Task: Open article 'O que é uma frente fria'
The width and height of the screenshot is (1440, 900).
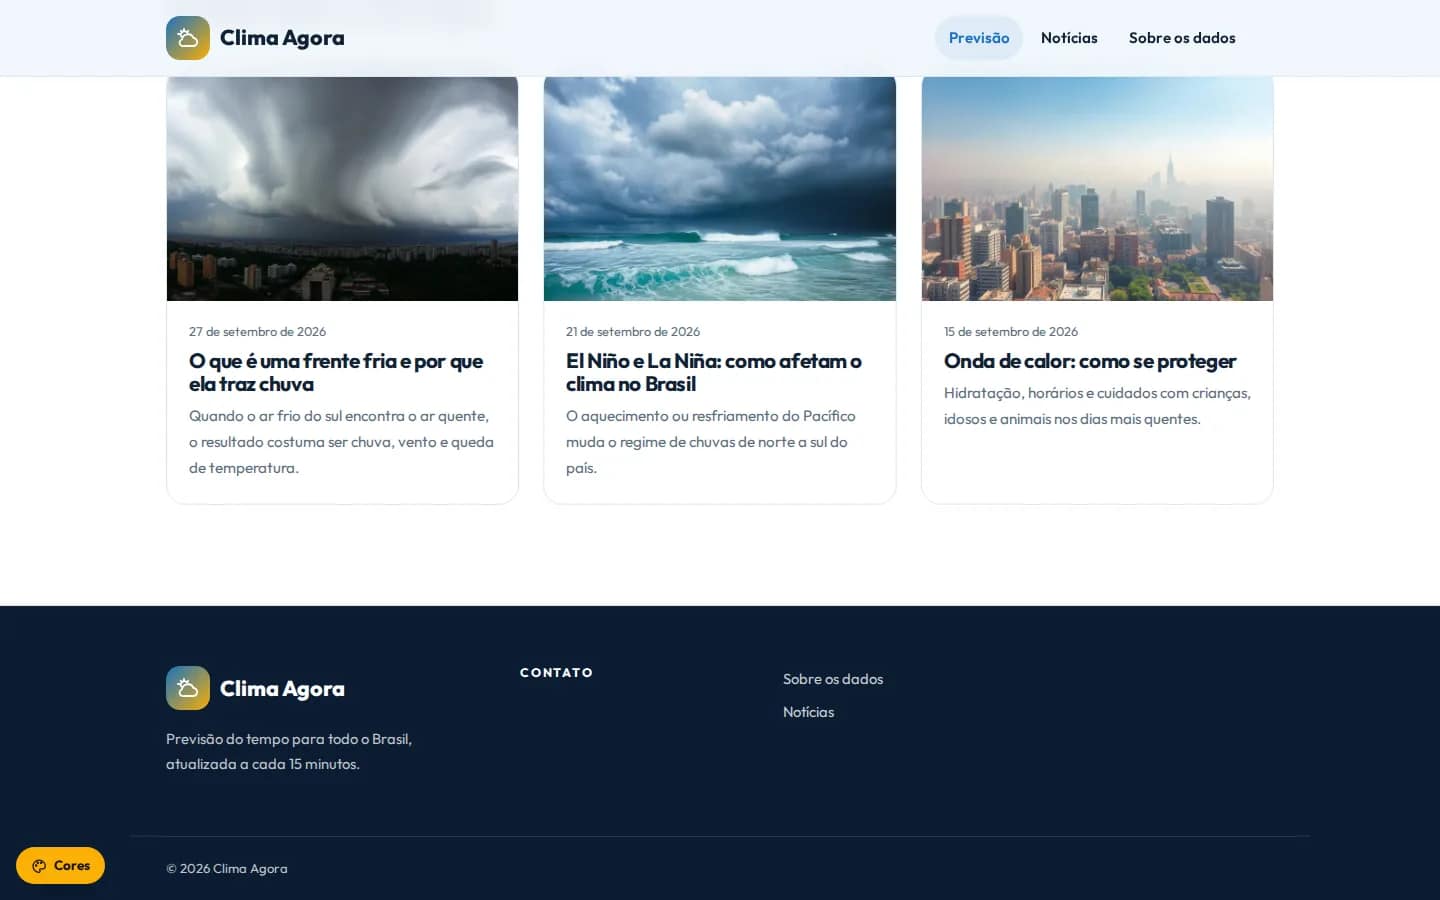Action: [336, 372]
